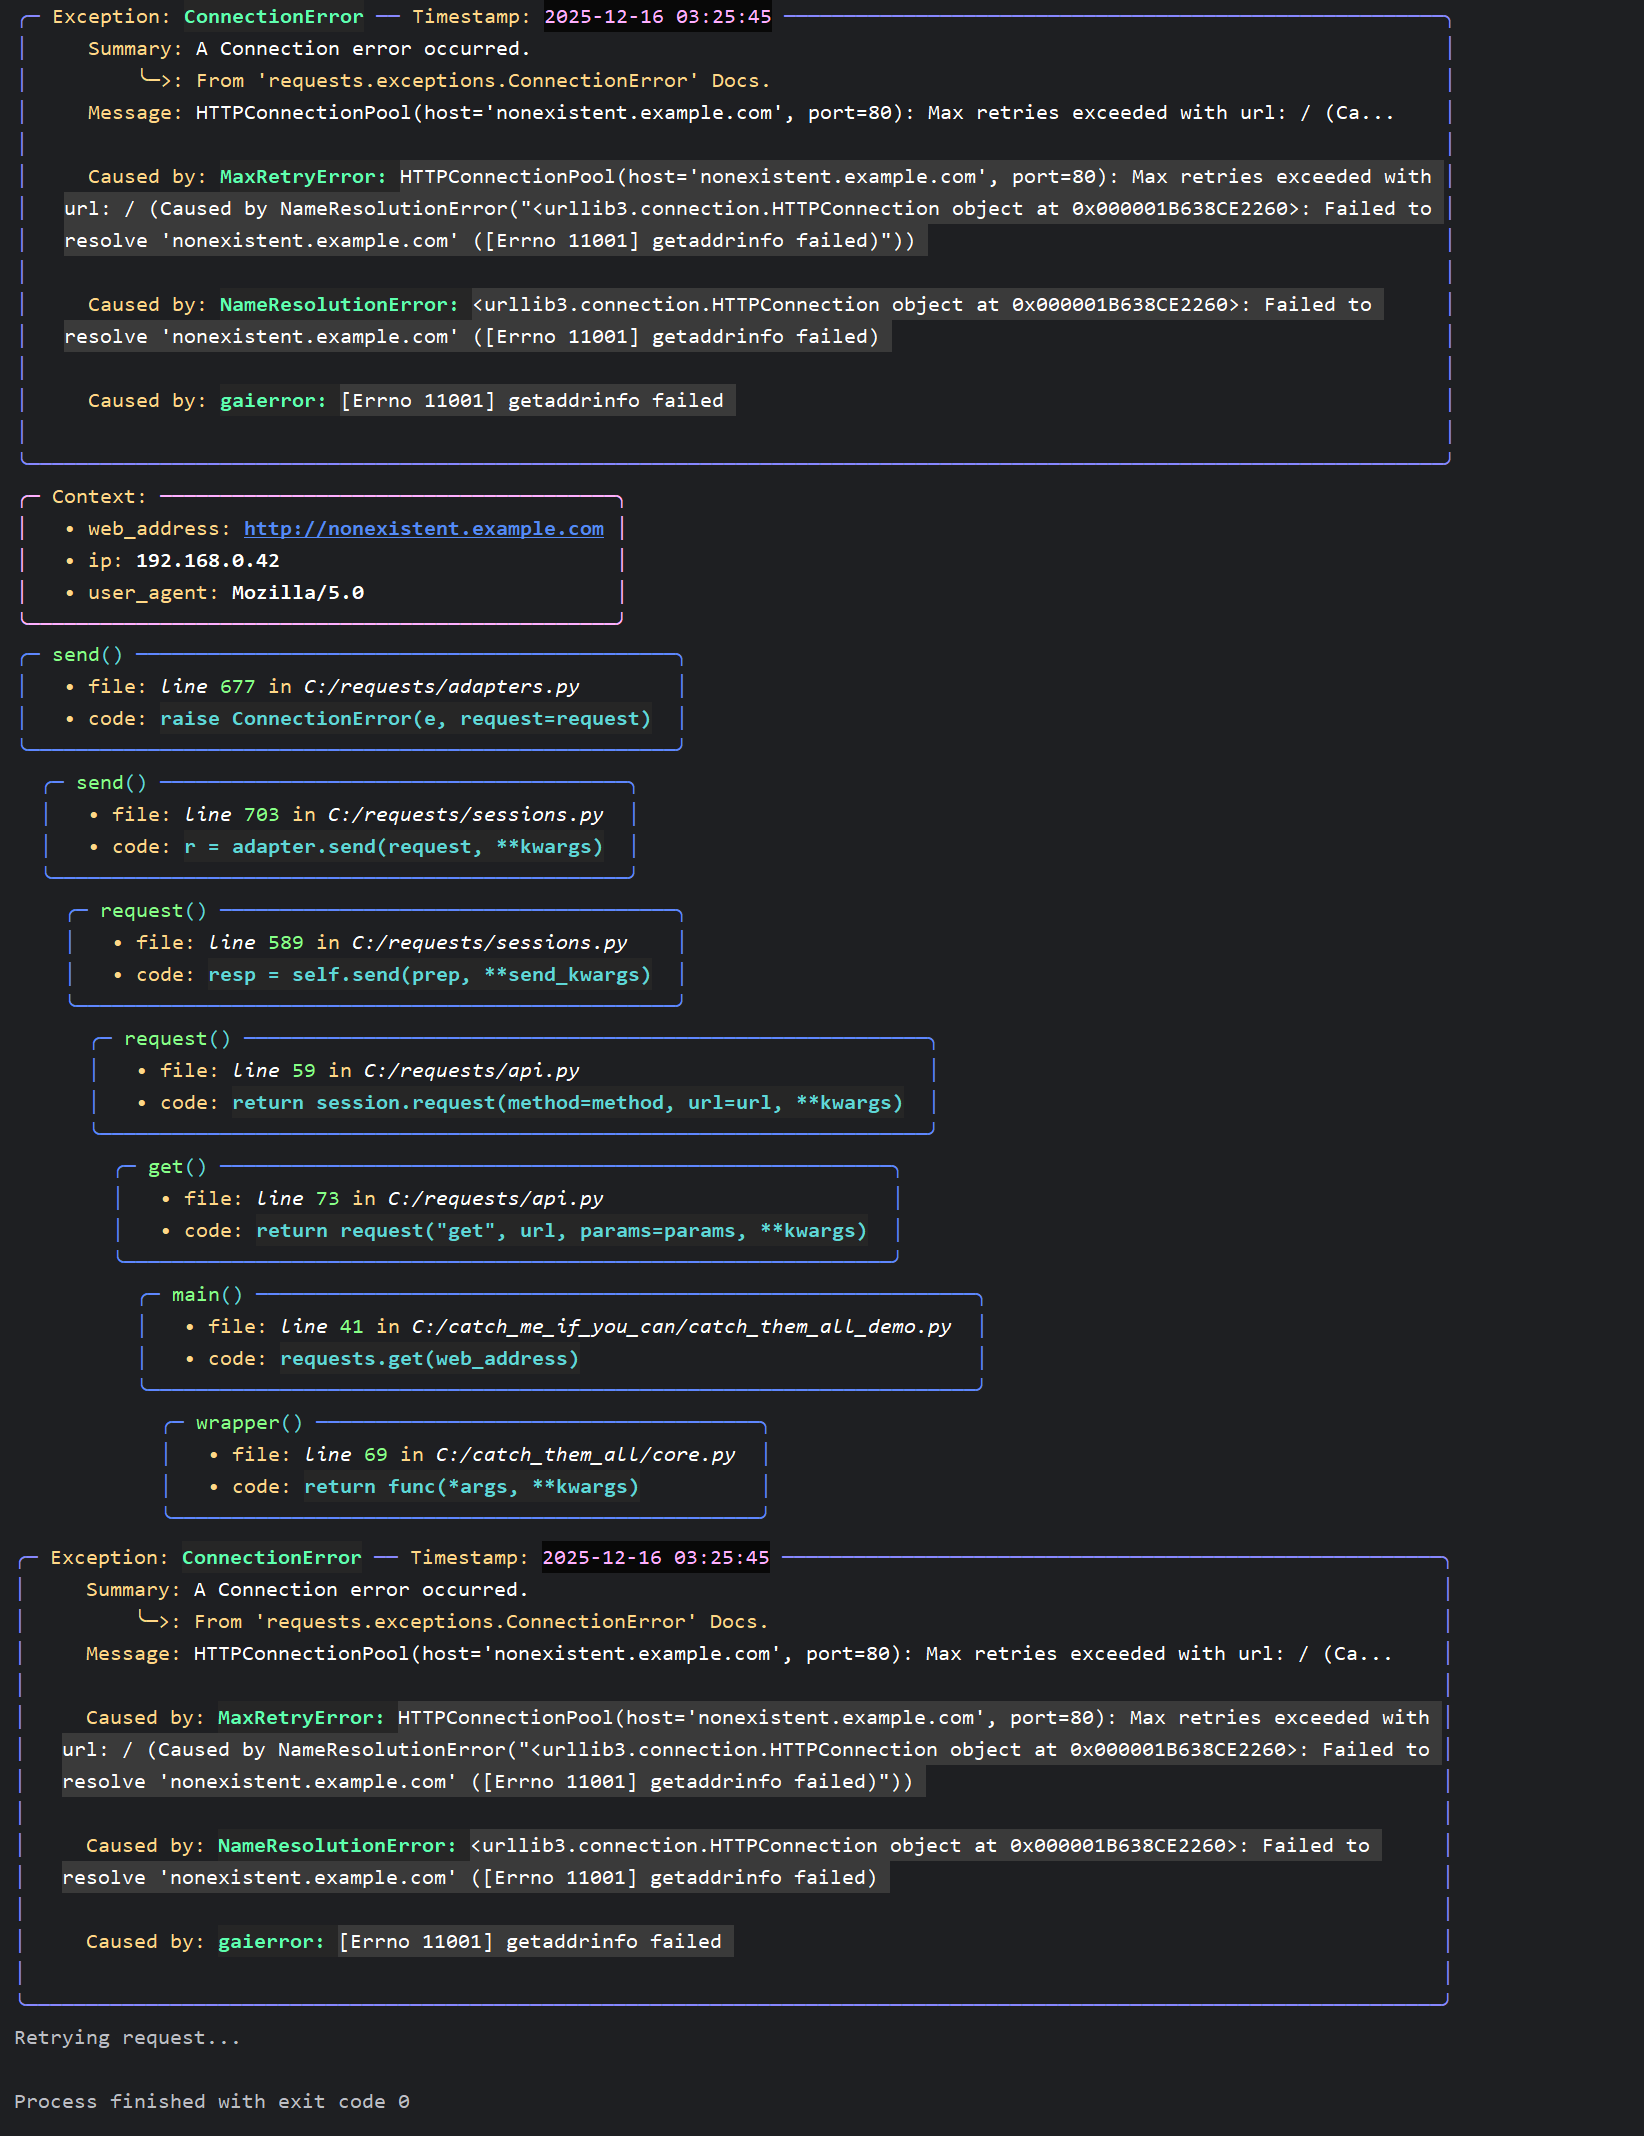Select the ConnectionError name in second exception header

click(x=272, y=1558)
